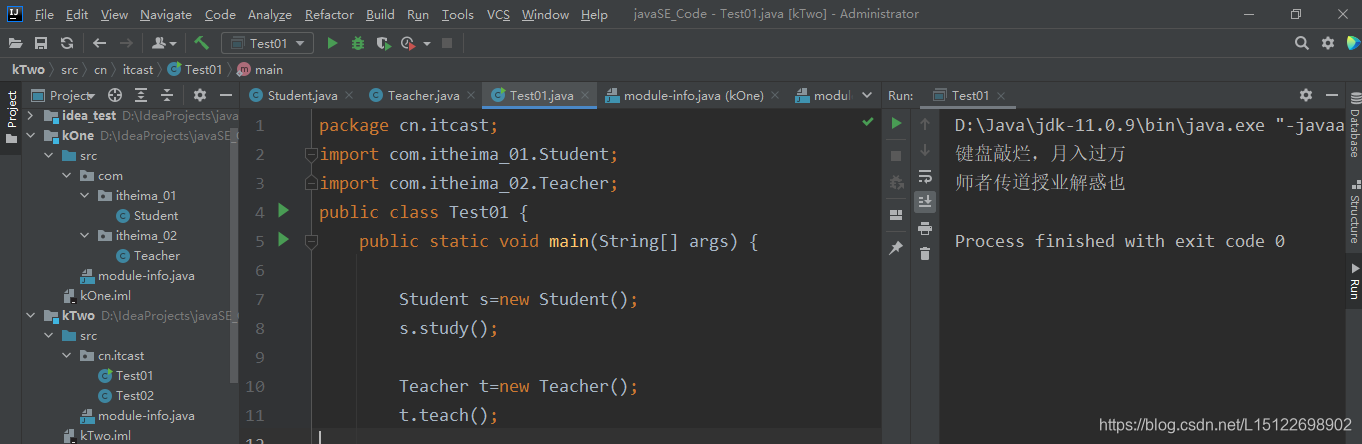1362x444 pixels.
Task: Open the user/VCS dropdown in toolbar
Action: click(x=163, y=43)
